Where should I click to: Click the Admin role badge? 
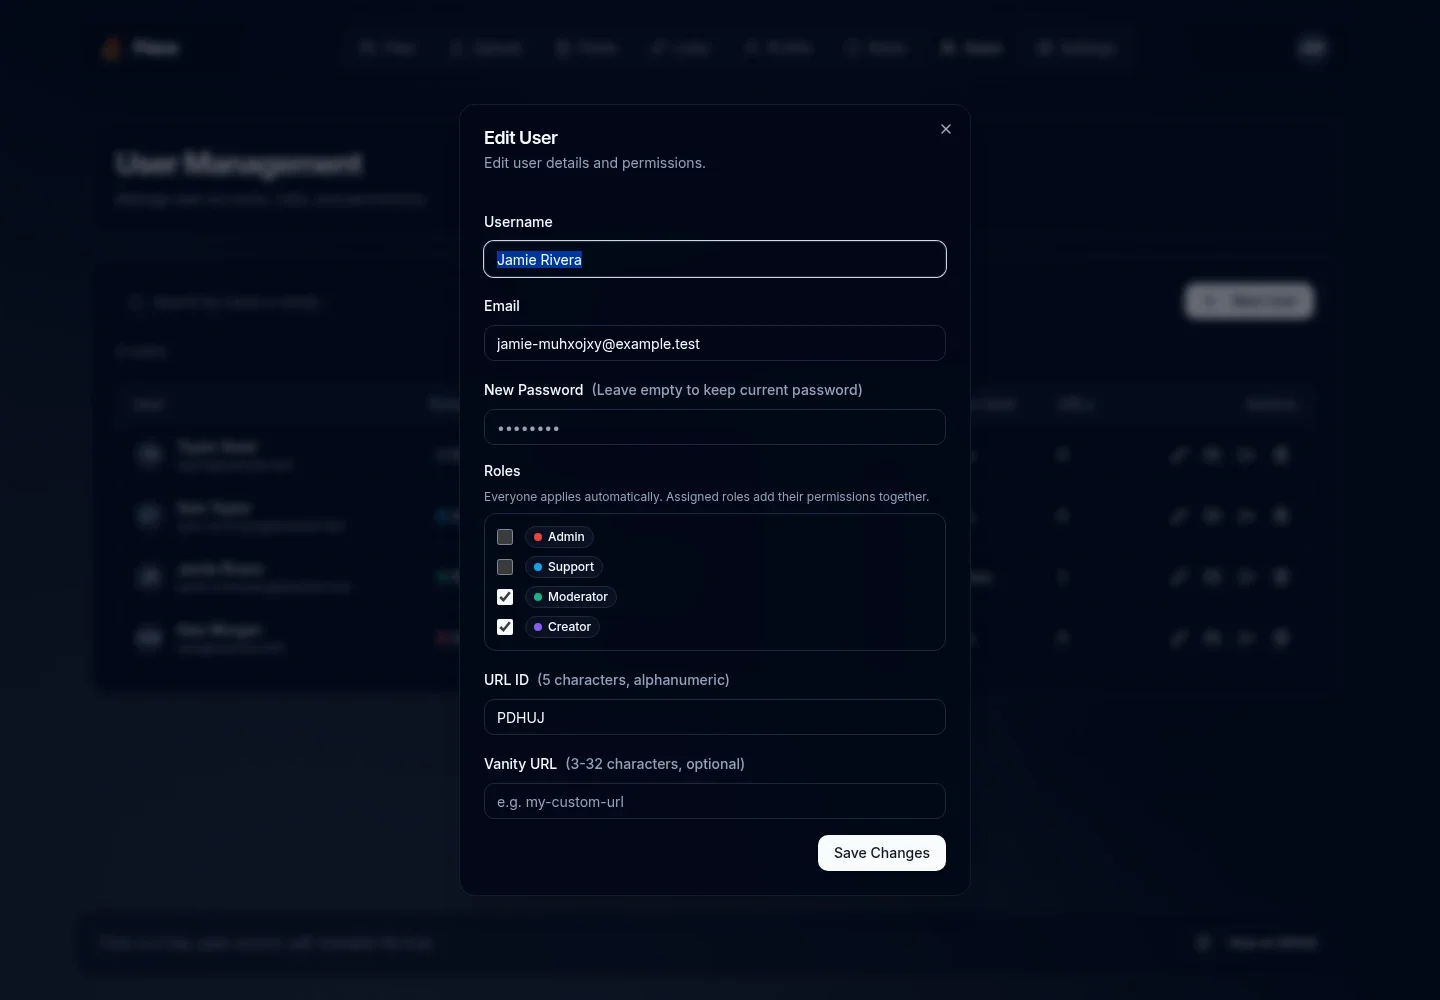click(x=559, y=537)
